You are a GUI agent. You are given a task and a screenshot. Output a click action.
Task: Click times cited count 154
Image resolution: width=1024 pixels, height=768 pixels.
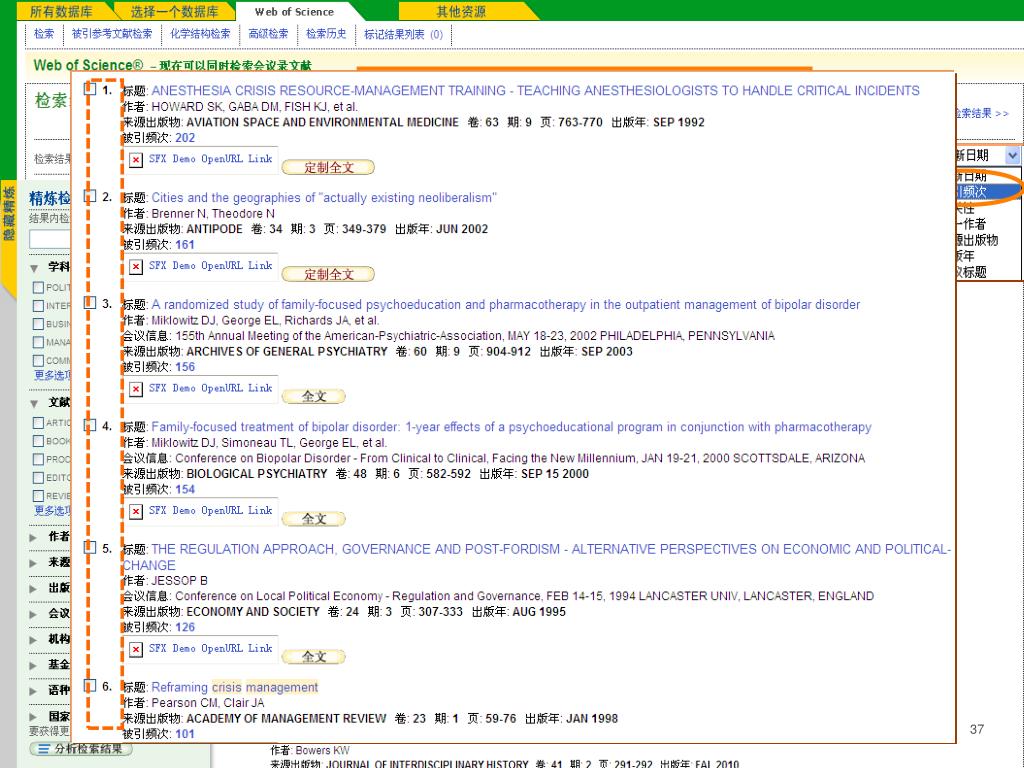185,489
